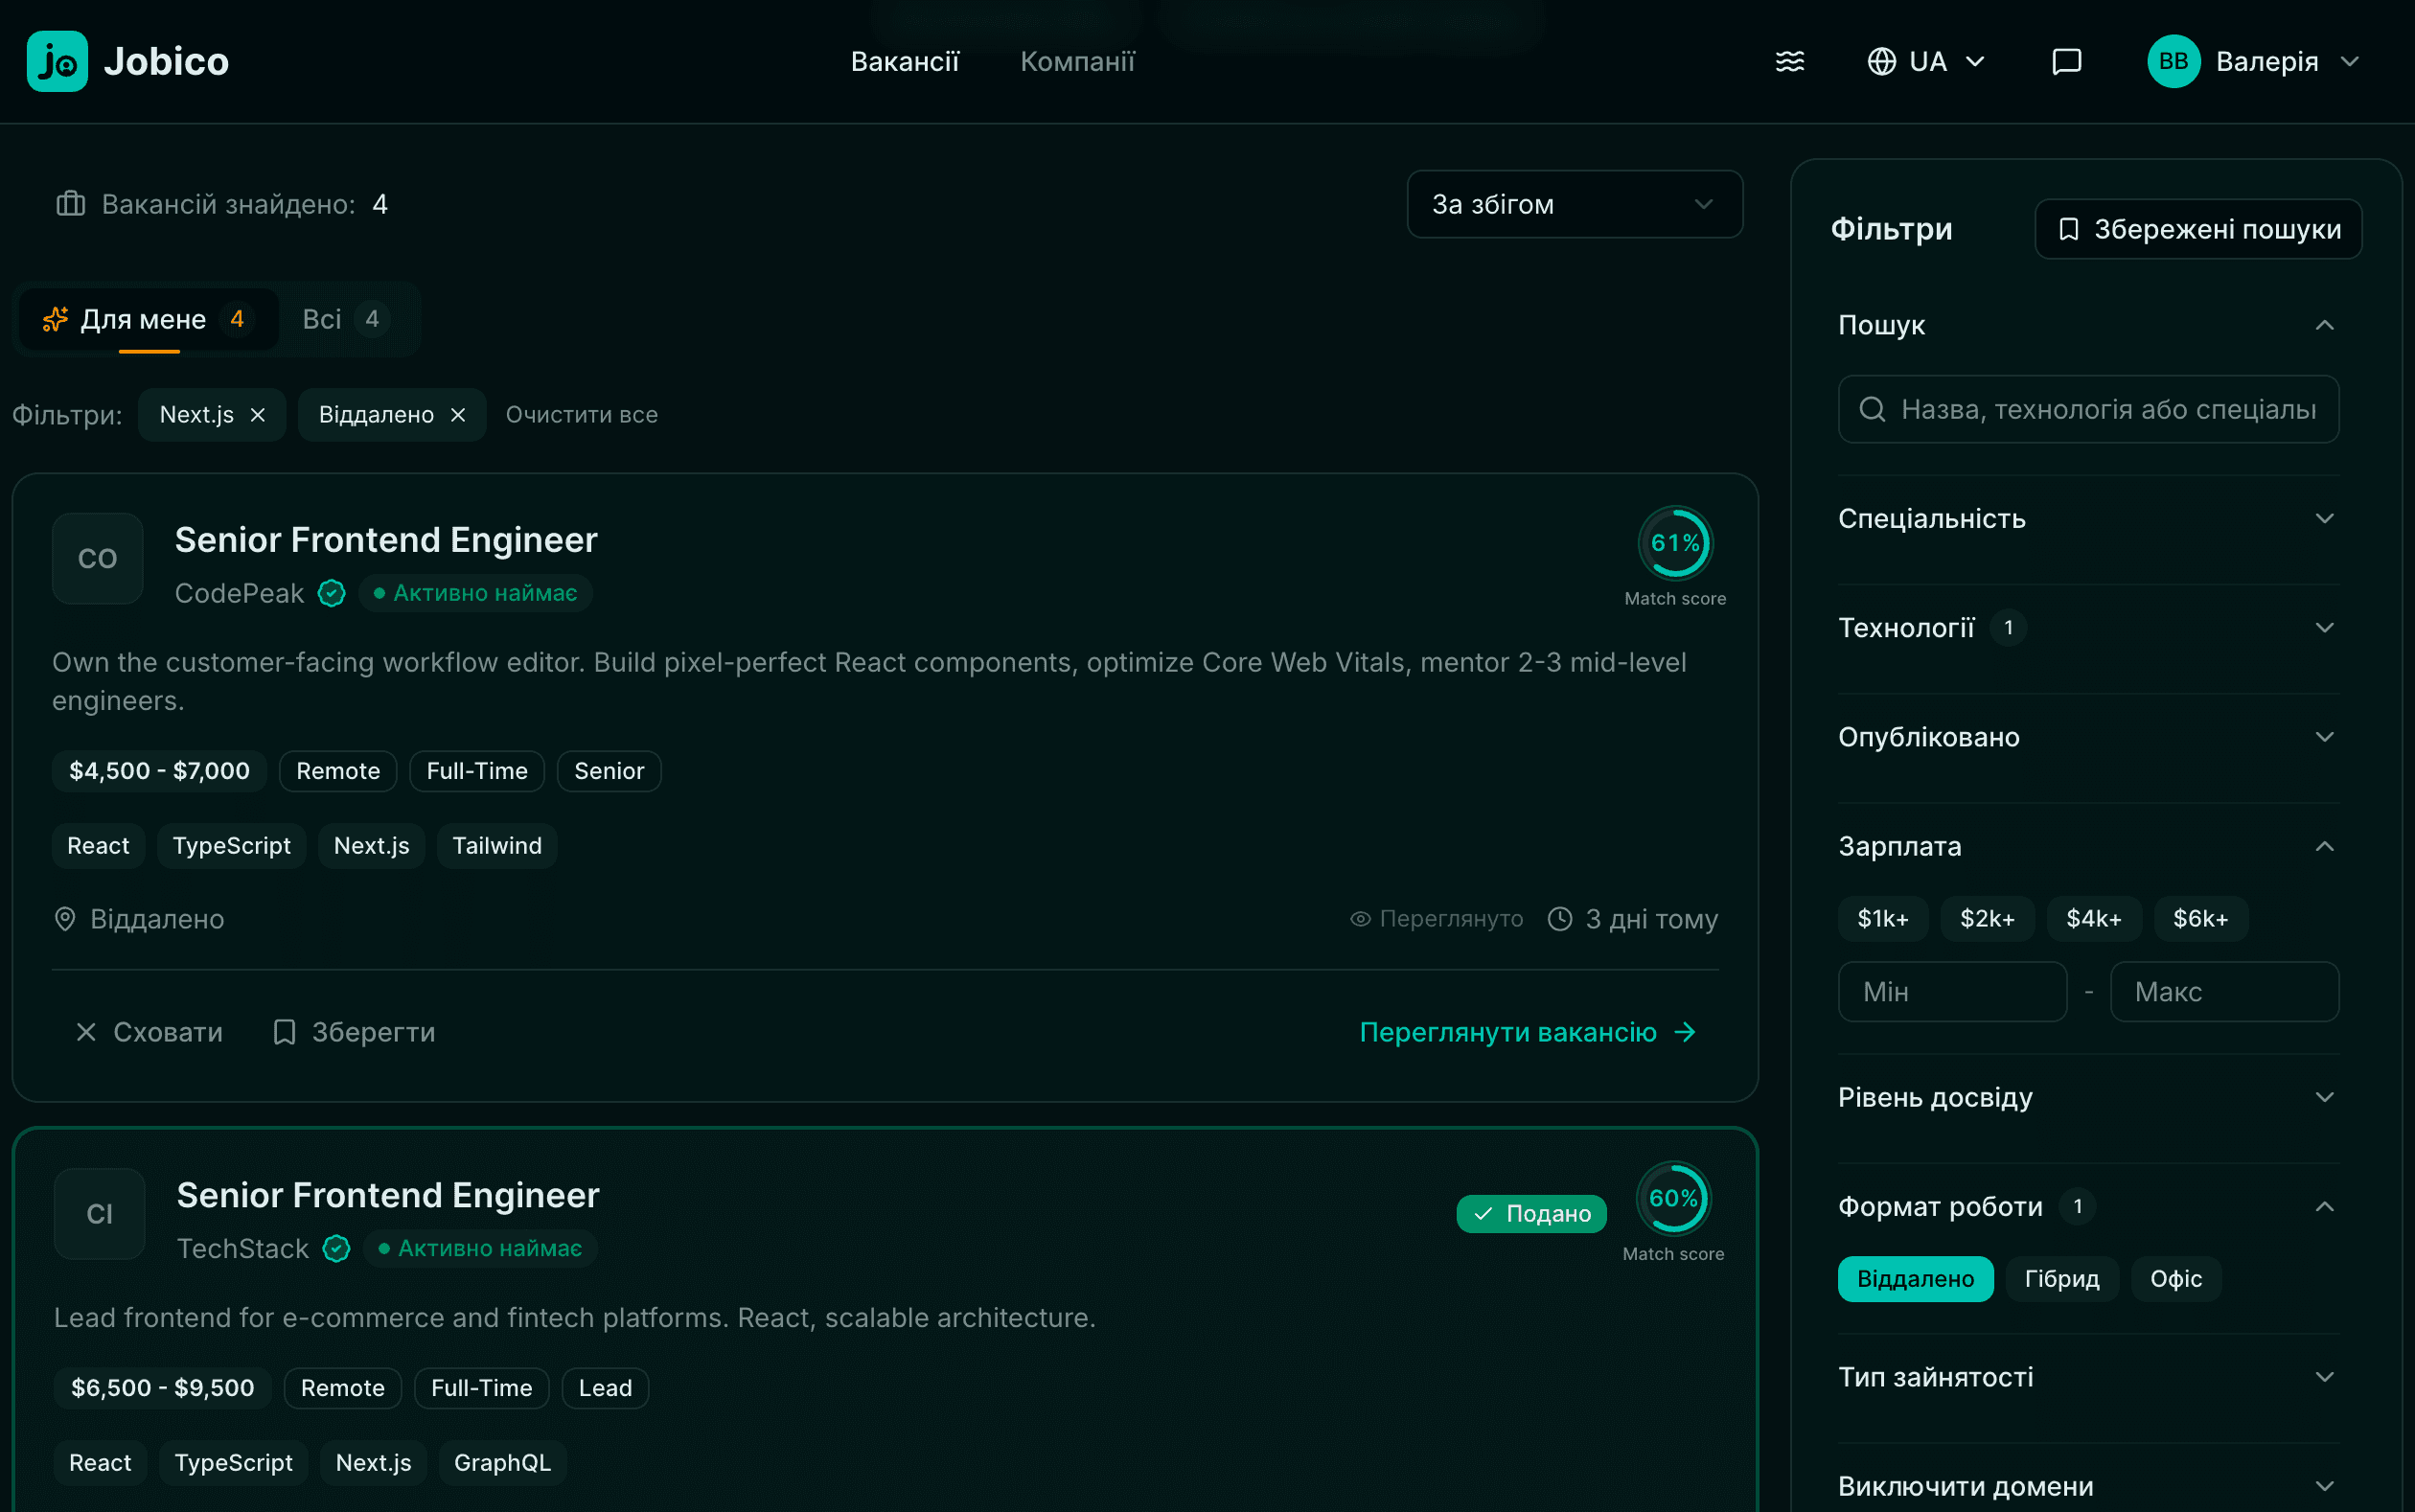2415x1512 pixels.
Task: Save the CodePeak vacancy with Зберегти
Action: pos(354,1032)
